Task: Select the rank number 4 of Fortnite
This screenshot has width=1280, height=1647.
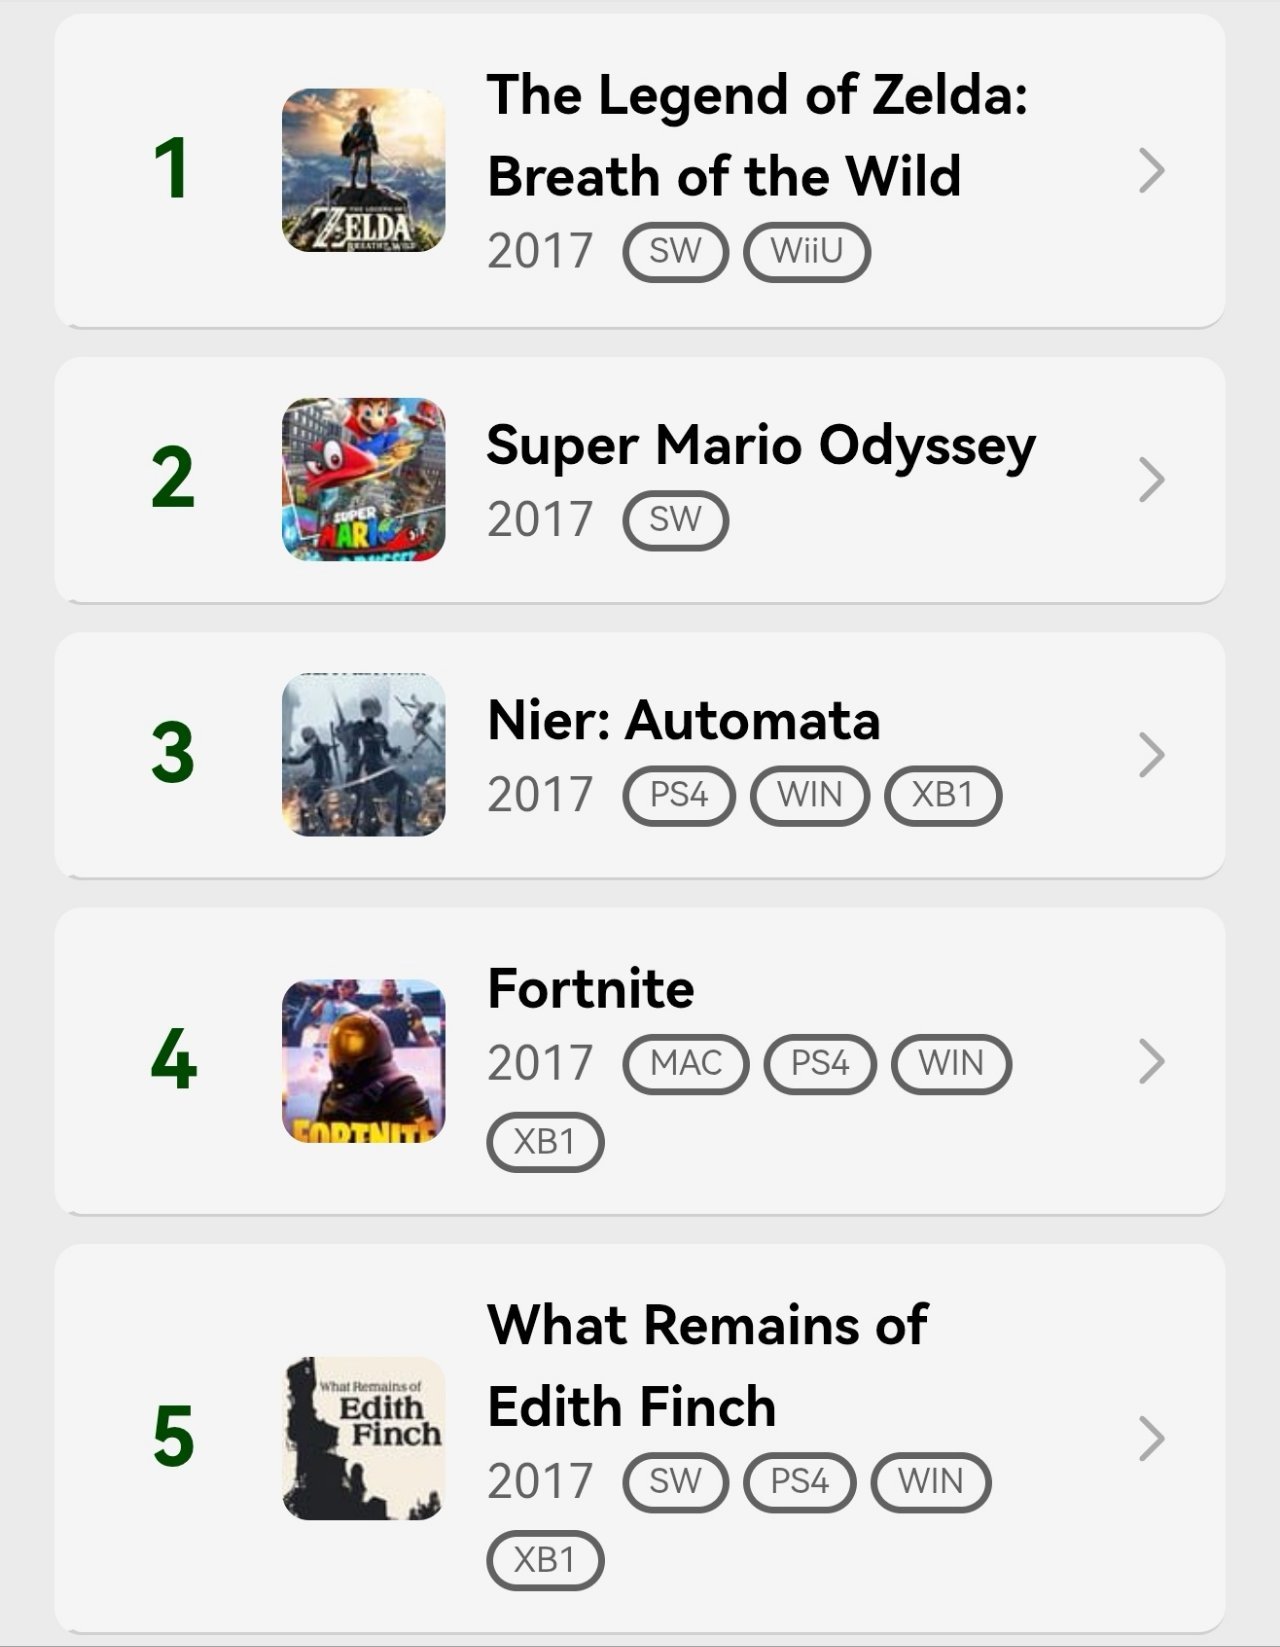Action: pyautogui.click(x=173, y=1061)
